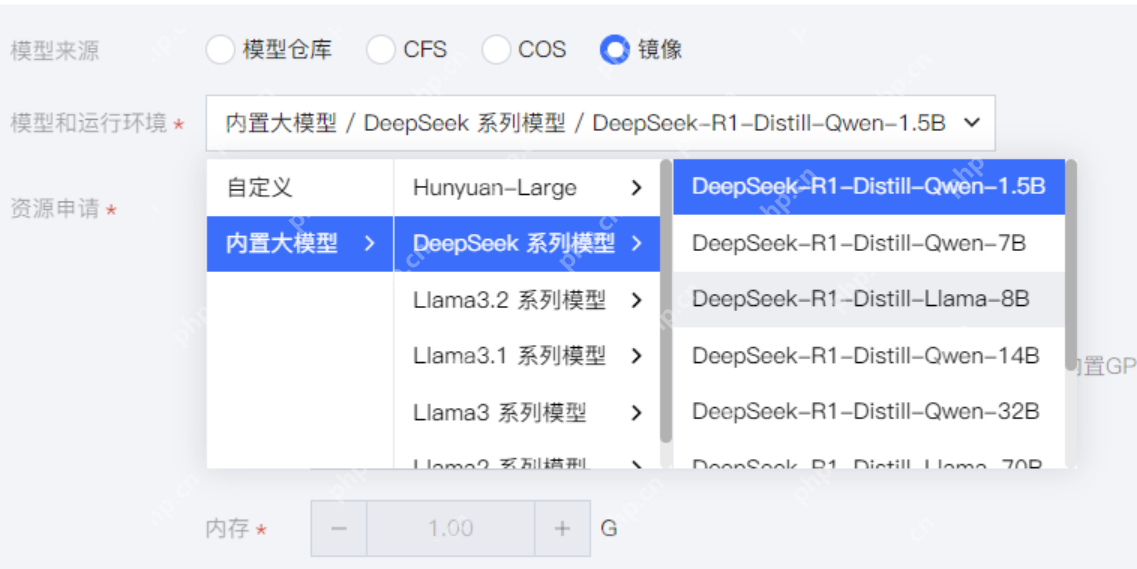The width and height of the screenshot is (1137, 569).
Task: Click the chevron next to Llama3.2 系列模型
Action: [x=637, y=300]
